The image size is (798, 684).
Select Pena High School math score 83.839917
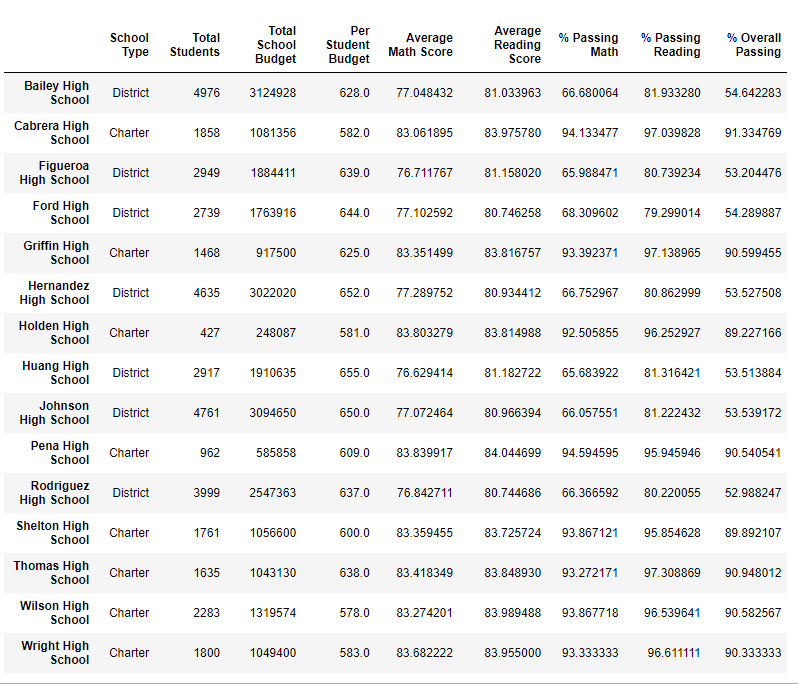[x=424, y=453]
